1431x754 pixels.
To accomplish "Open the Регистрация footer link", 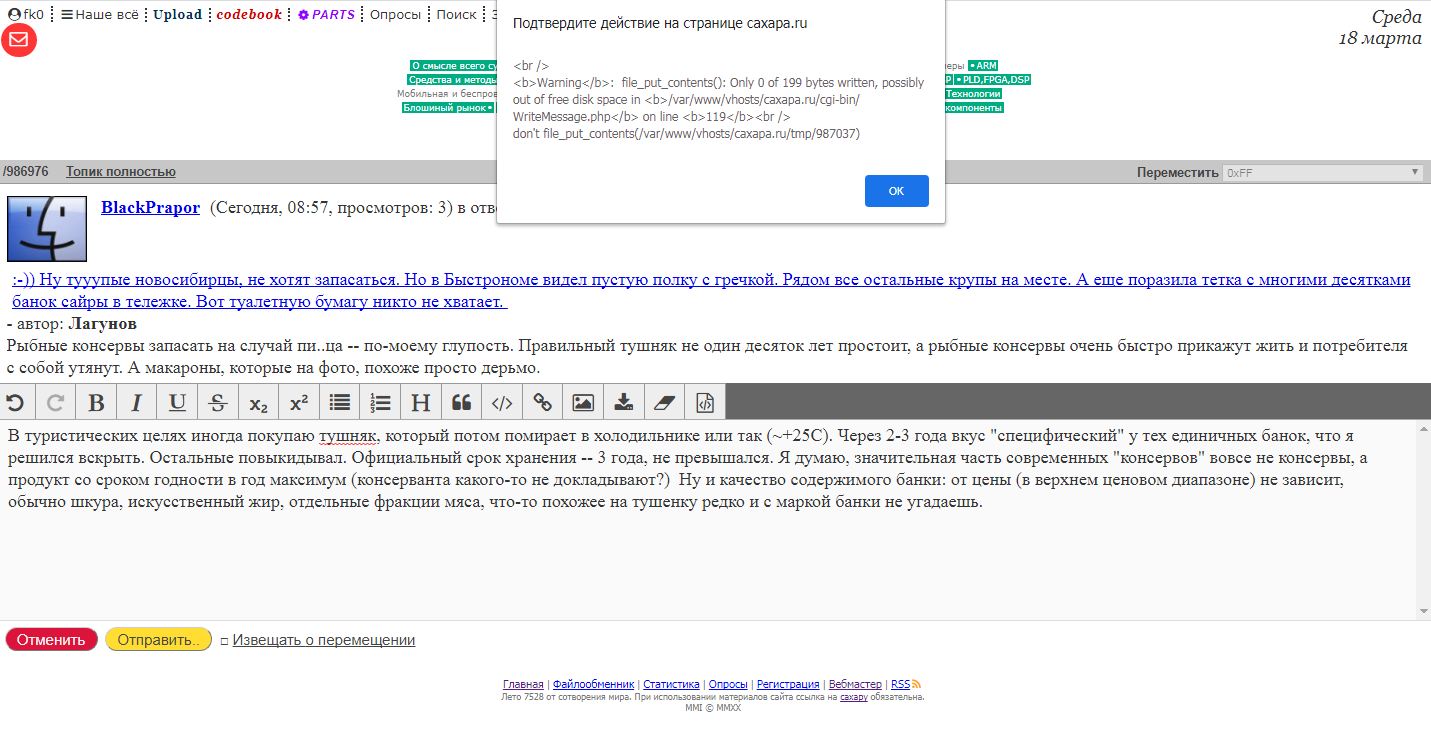I will [788, 684].
